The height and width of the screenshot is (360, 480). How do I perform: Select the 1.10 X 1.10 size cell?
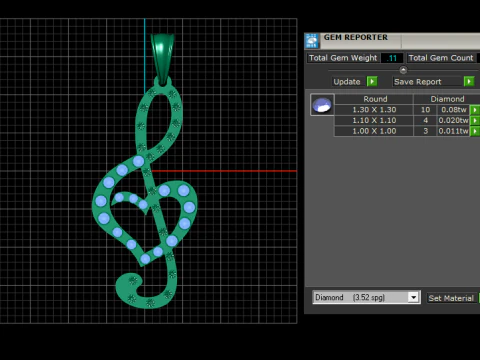coord(374,120)
